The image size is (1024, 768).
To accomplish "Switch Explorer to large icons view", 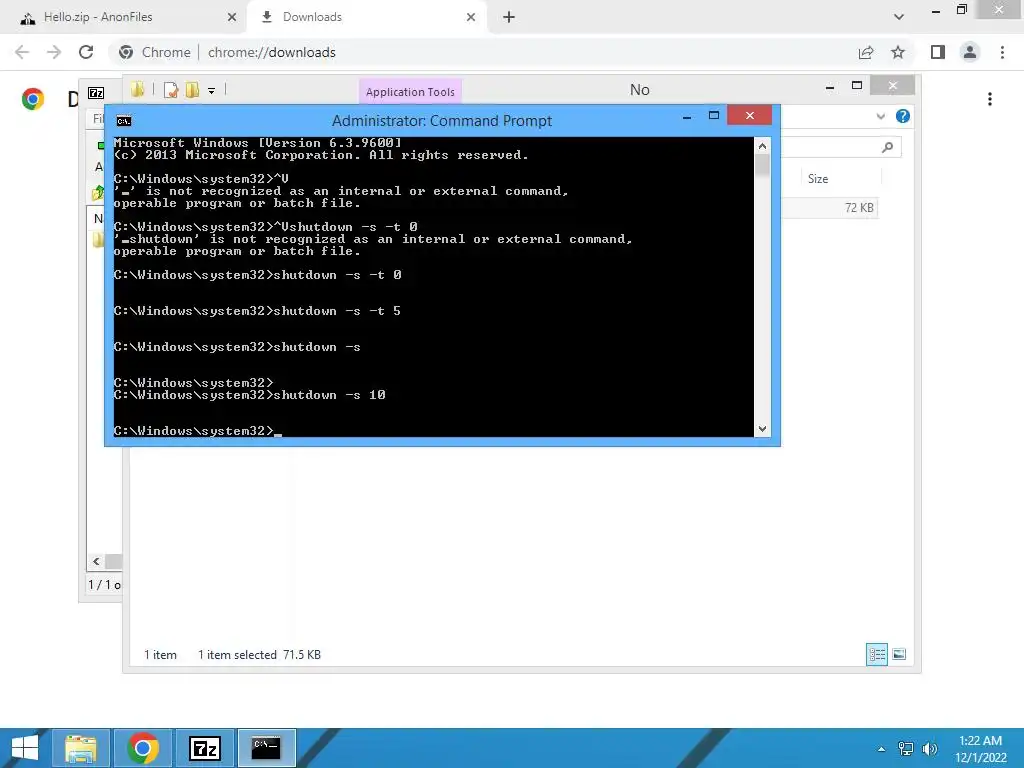I will [899, 654].
